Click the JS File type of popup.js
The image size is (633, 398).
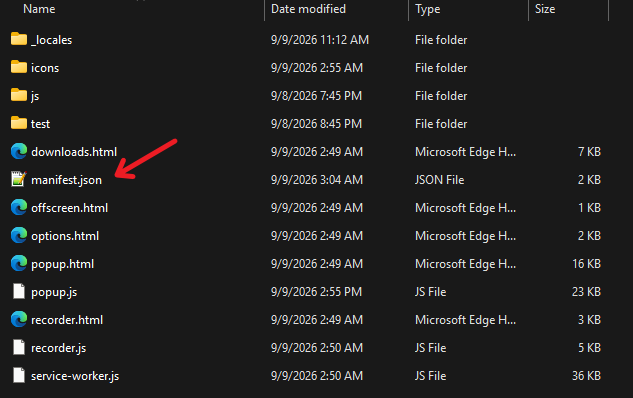[x=430, y=291]
